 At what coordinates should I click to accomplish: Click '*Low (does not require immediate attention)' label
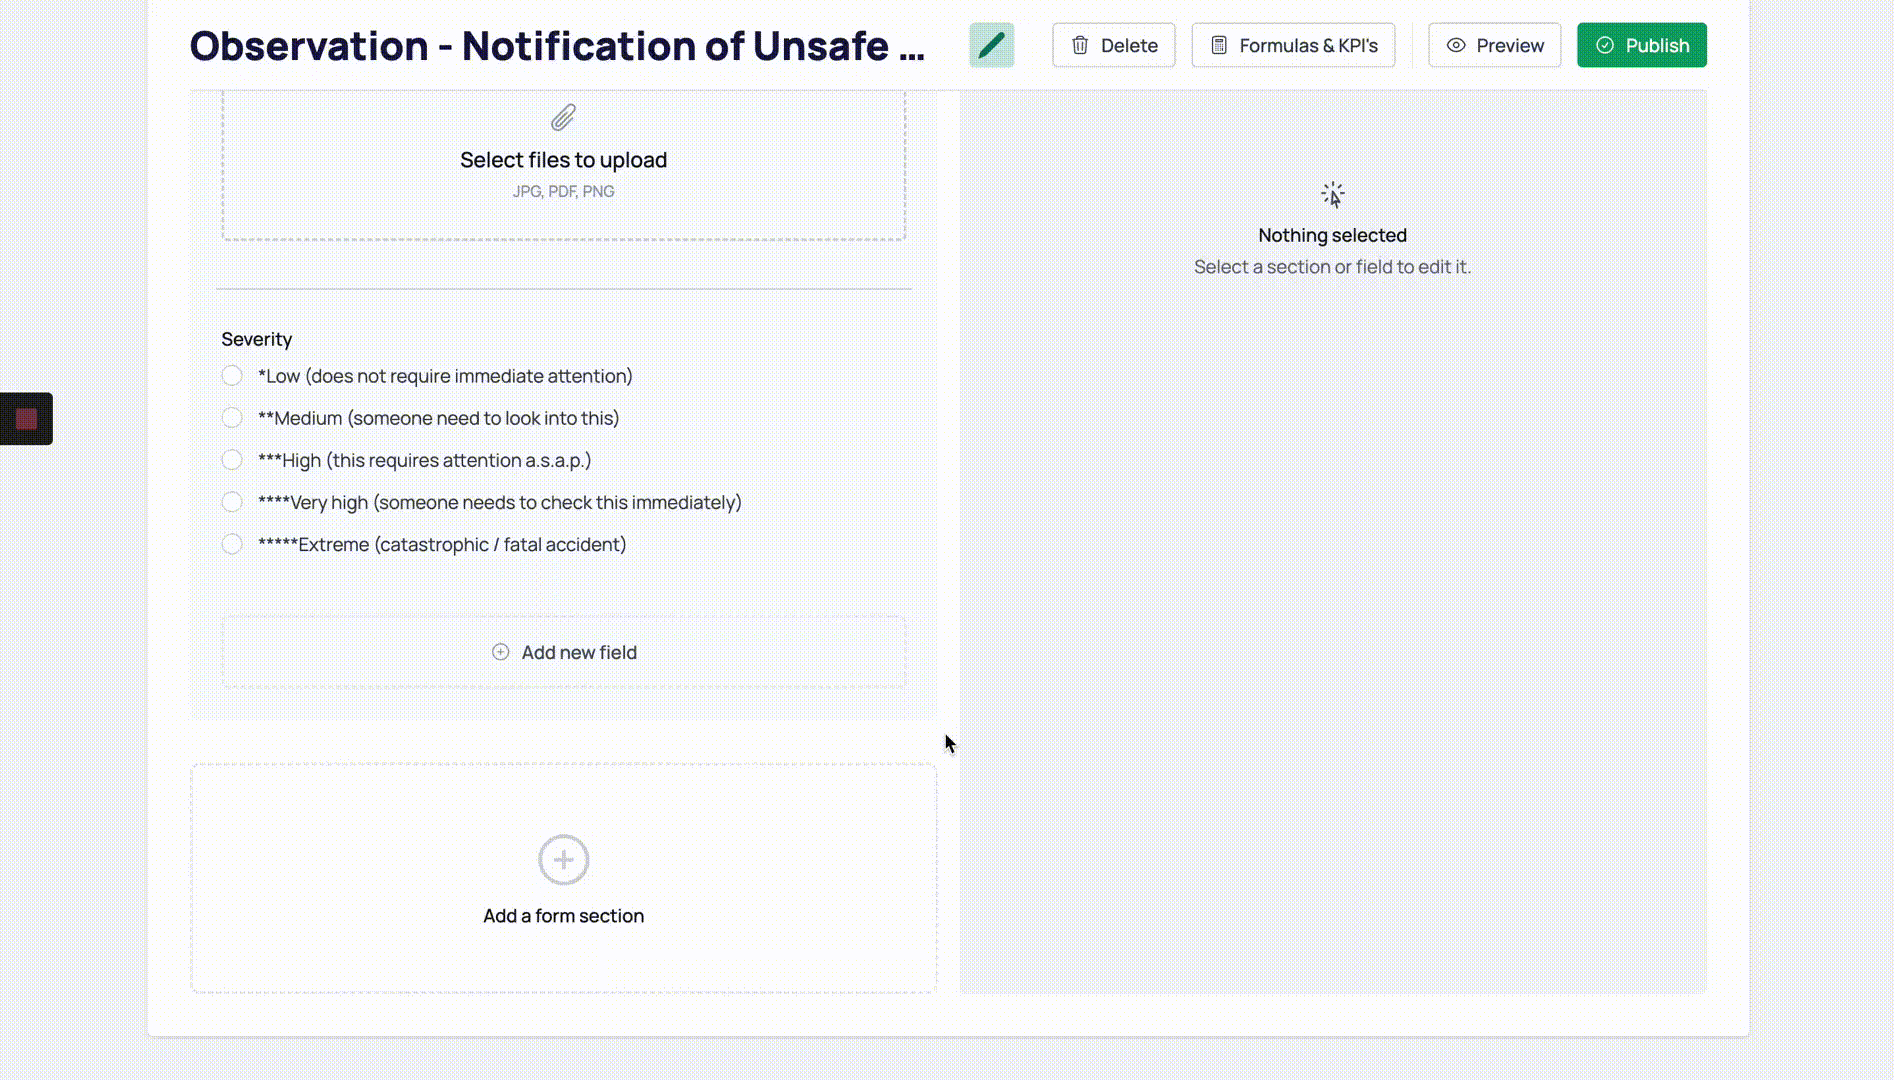coord(445,376)
